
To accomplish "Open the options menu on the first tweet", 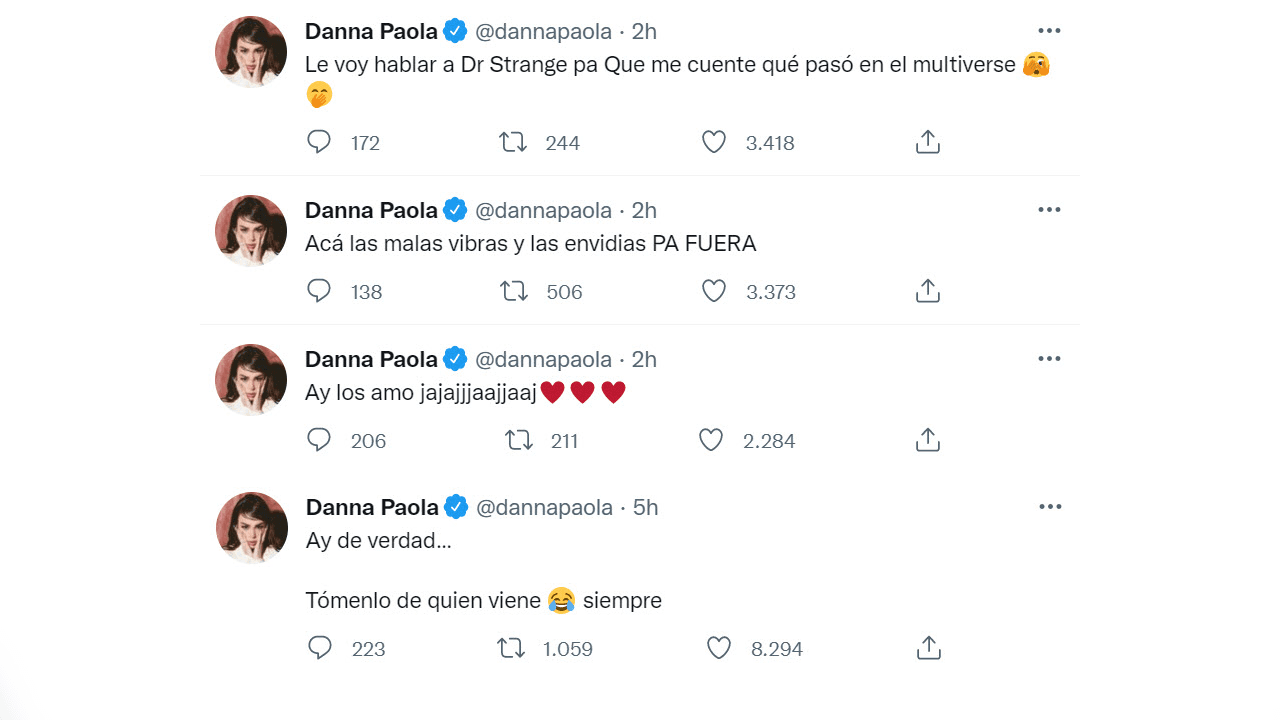I will (x=1049, y=30).
